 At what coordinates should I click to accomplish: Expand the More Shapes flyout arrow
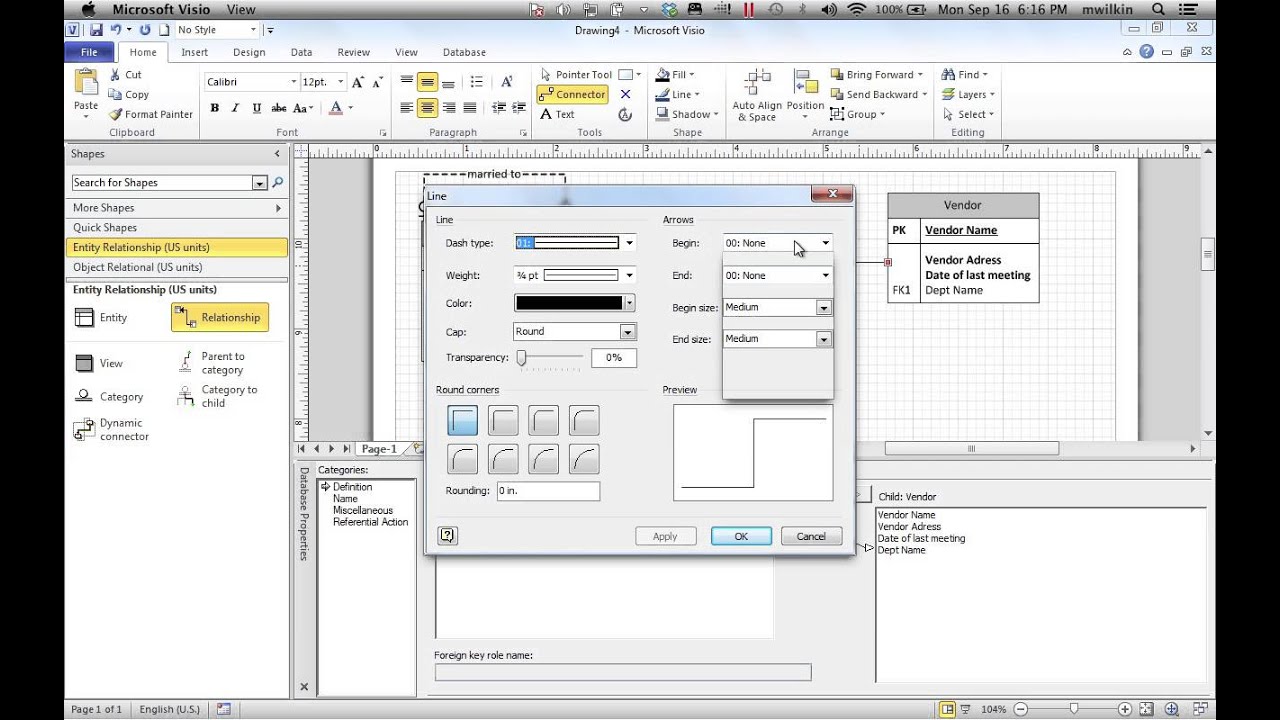pyautogui.click(x=278, y=208)
